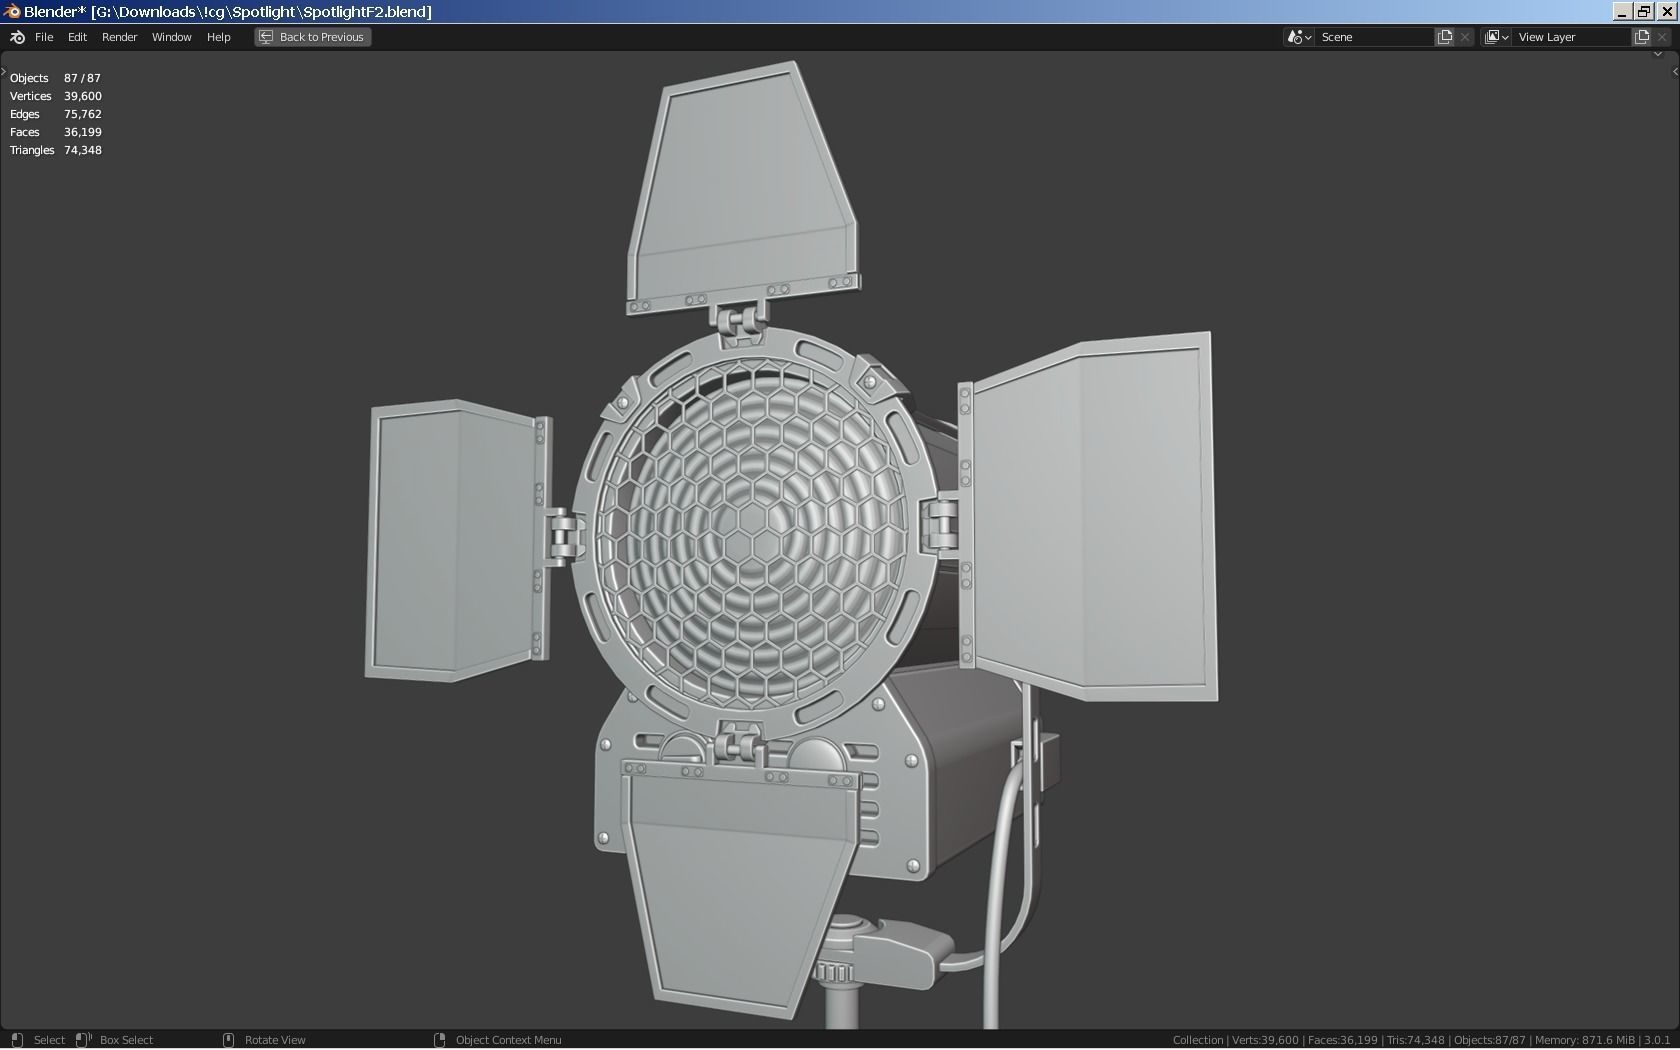This screenshot has height=1050, width=1680.
Task: Minimize the Blender window
Action: click(1622, 12)
